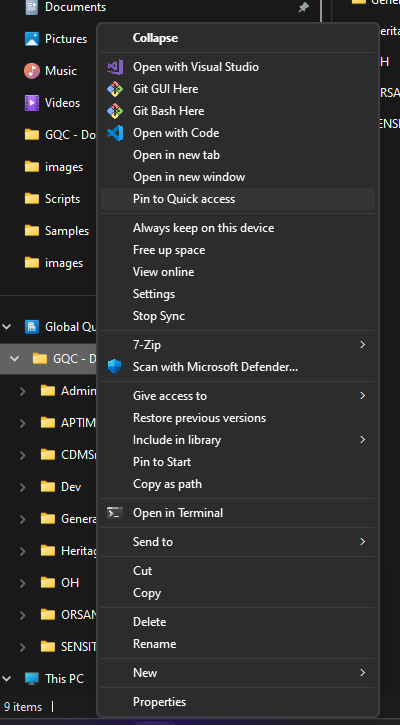Click the 9 items status text
This screenshot has height=725, width=400.
(23, 707)
